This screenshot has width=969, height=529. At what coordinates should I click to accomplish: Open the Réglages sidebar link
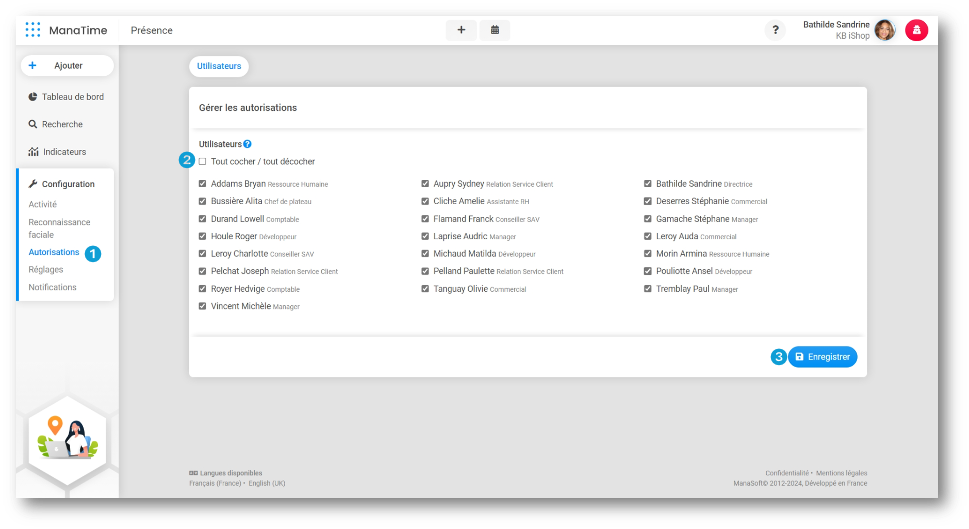(x=46, y=270)
